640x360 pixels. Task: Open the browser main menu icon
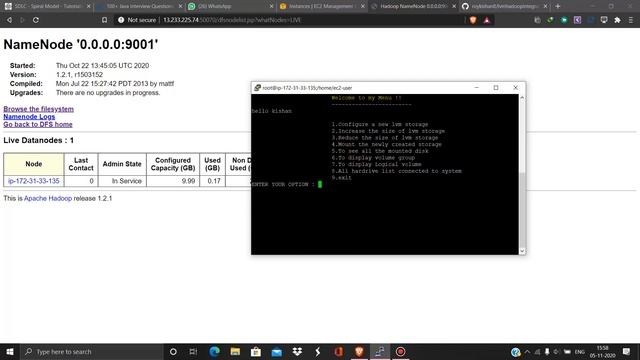631,20
